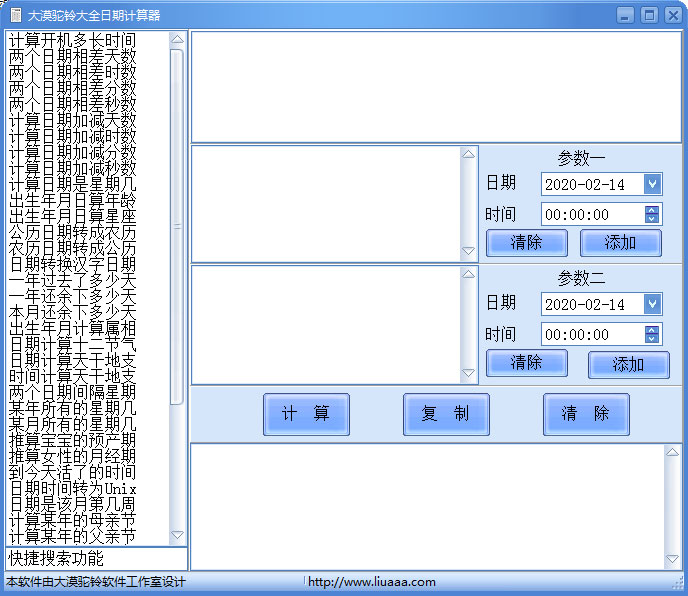Click function list scrollbar thumb

tap(177, 226)
